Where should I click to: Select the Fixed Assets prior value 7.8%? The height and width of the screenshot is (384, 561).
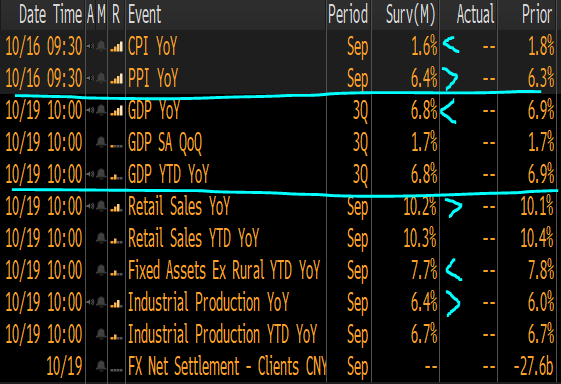pyautogui.click(x=541, y=270)
